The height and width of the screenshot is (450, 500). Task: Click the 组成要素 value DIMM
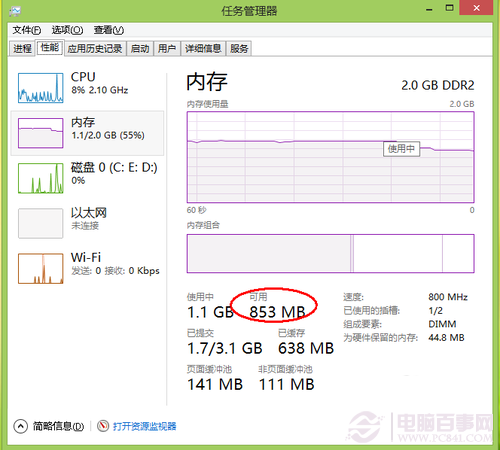[442, 324]
